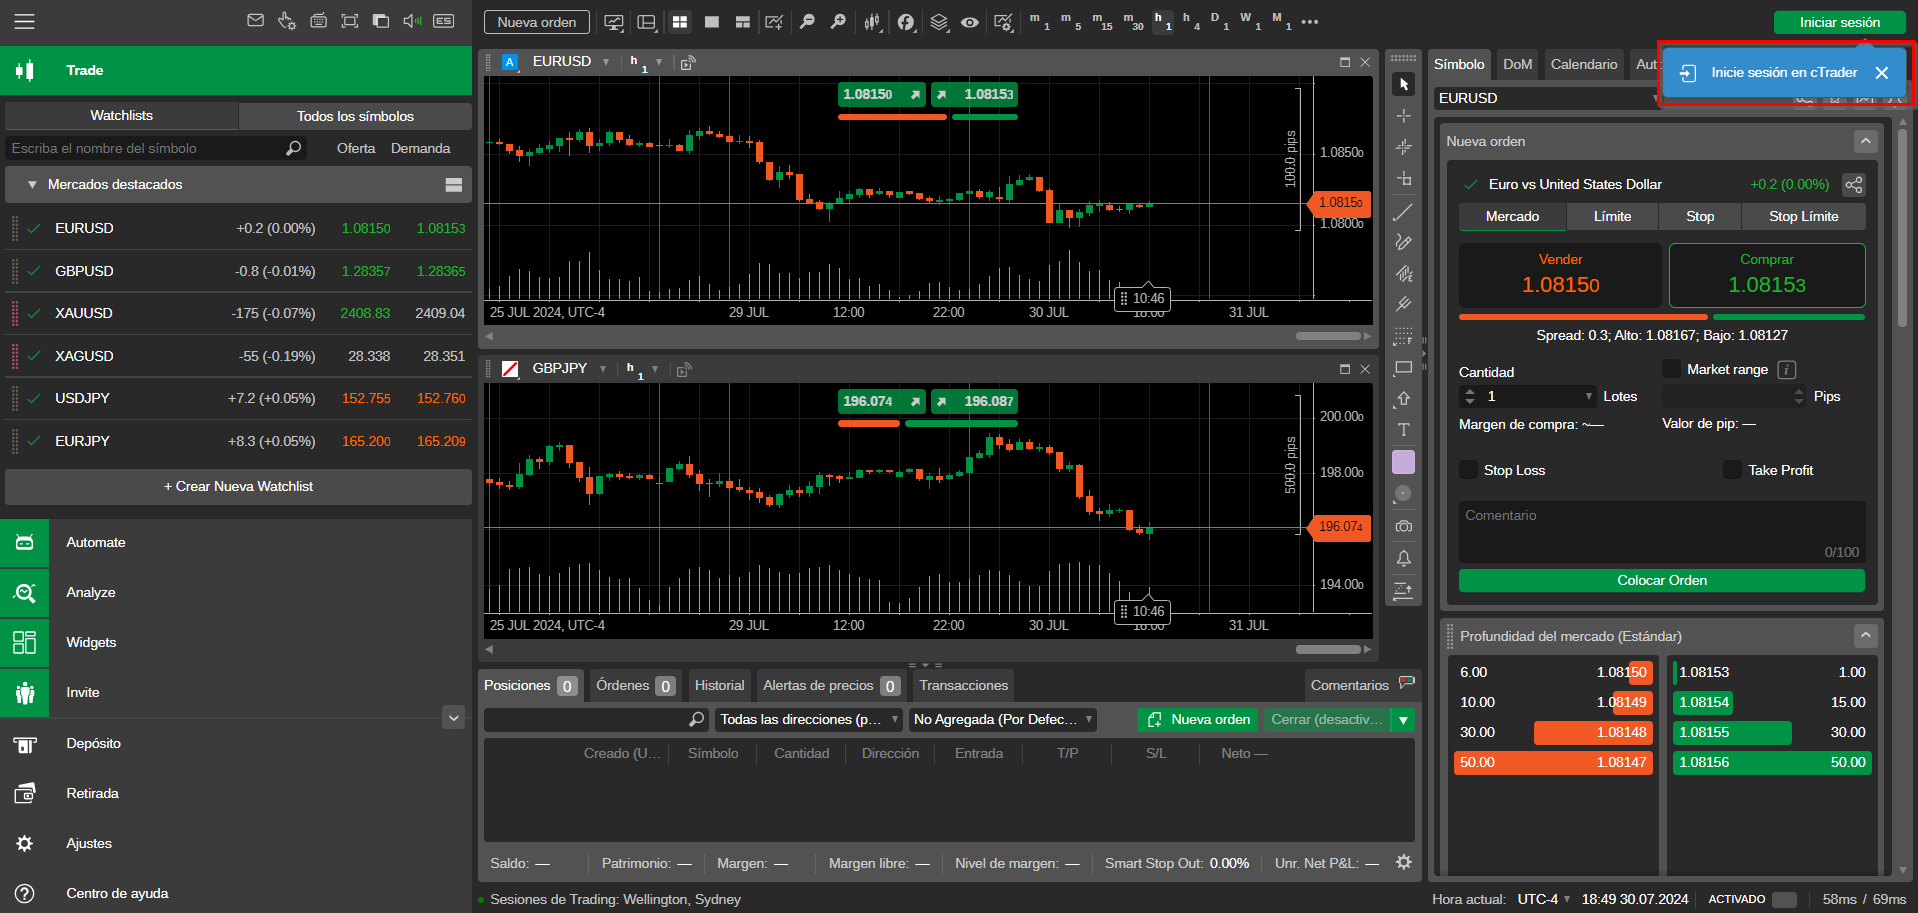The width and height of the screenshot is (1918, 913).
Task: Click the price alert bell icon
Action: (x=1403, y=558)
